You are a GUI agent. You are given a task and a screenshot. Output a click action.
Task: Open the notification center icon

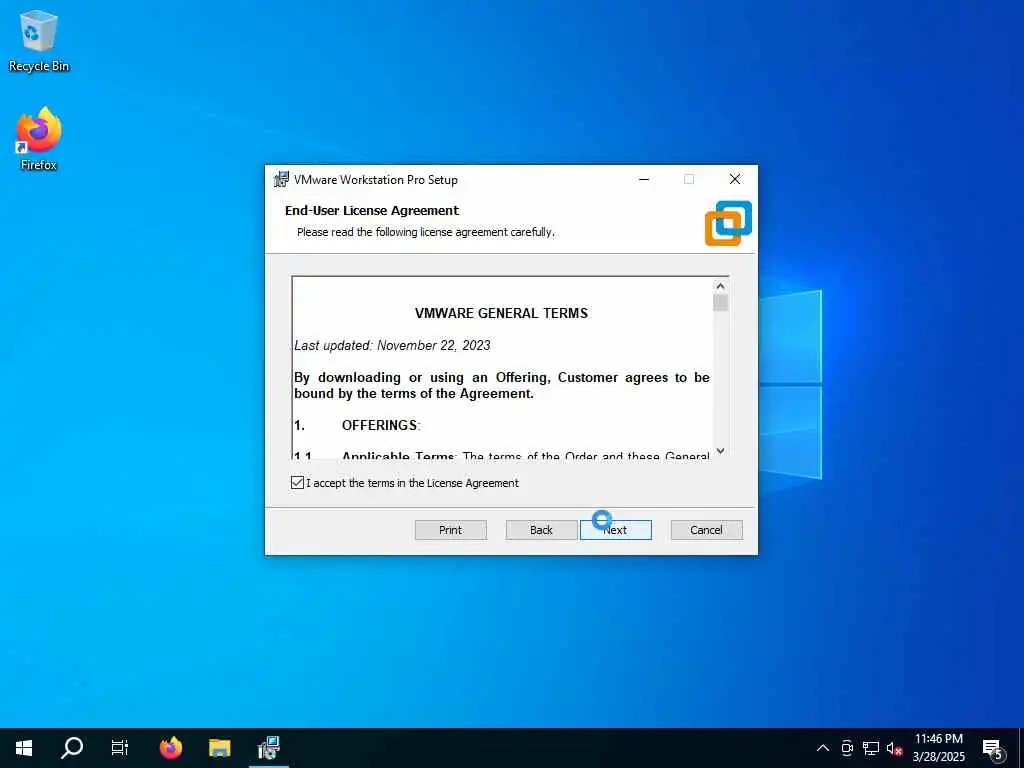click(x=993, y=749)
